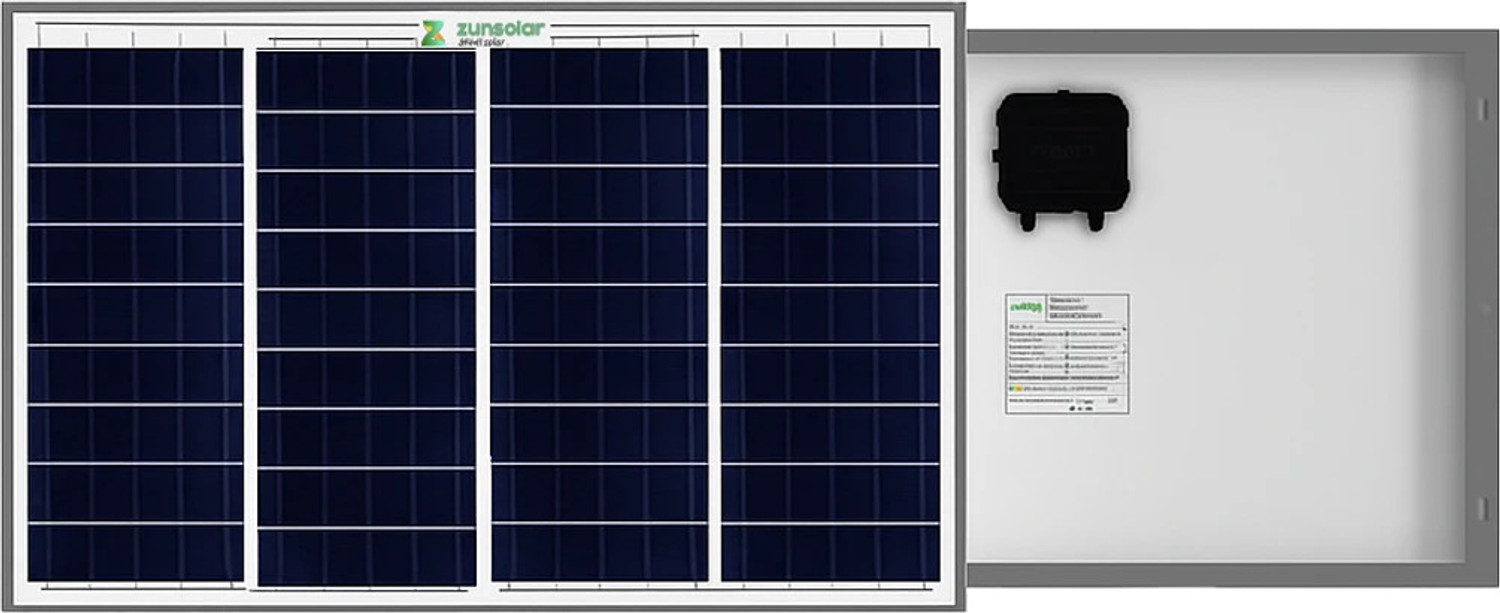Screen dimensions: 1500x613
Task: Click the zunsolar Z hourglass logo icon
Action: click(433, 30)
